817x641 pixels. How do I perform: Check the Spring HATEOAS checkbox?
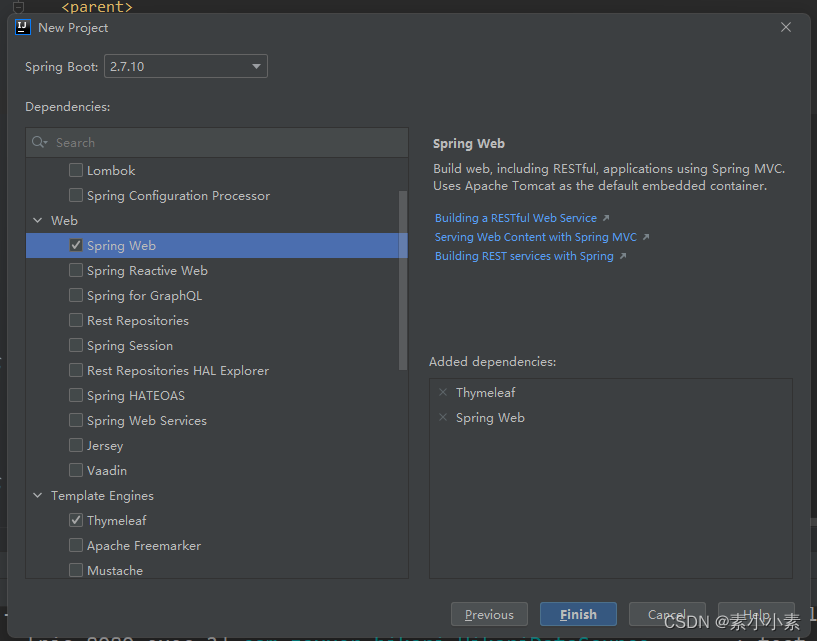(76, 396)
